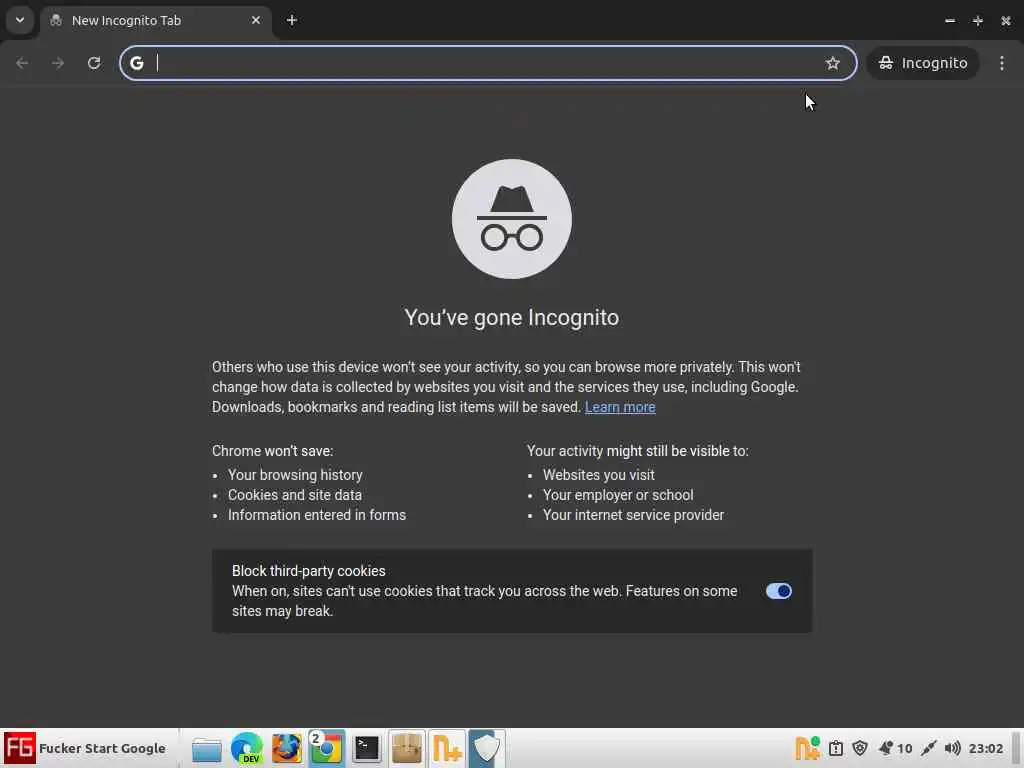Open the orange N+ app in taskbar
Screen dimensions: 1024x768
pos(447,748)
